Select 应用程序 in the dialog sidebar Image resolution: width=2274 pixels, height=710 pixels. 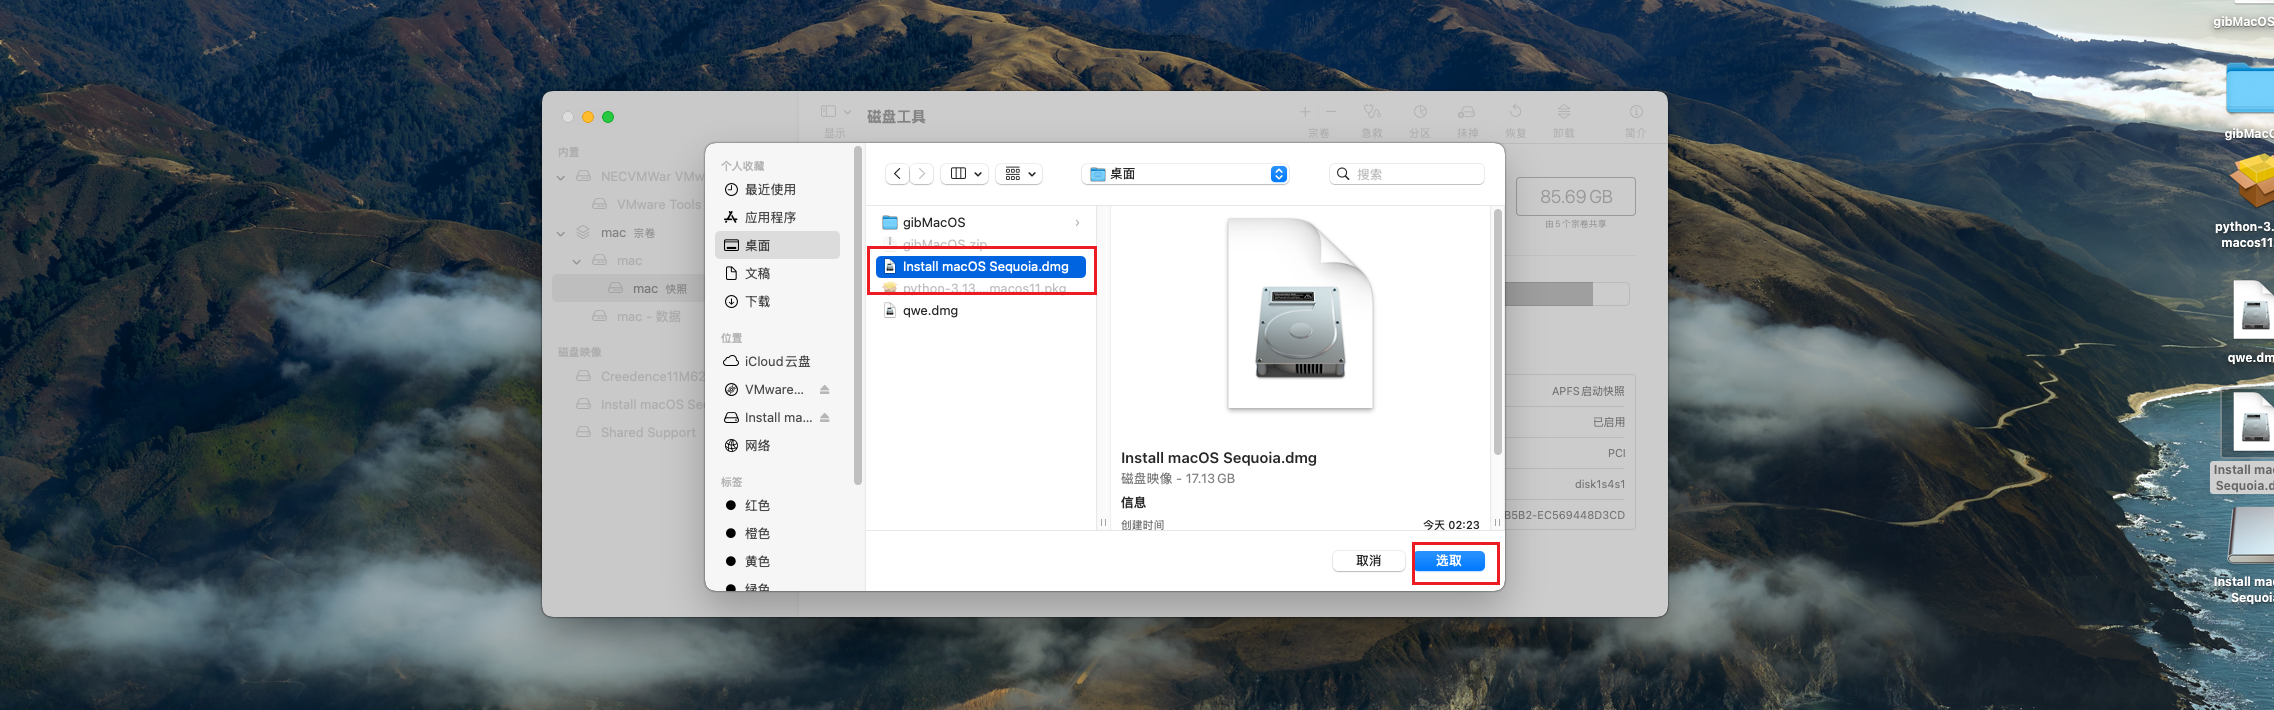point(777,217)
